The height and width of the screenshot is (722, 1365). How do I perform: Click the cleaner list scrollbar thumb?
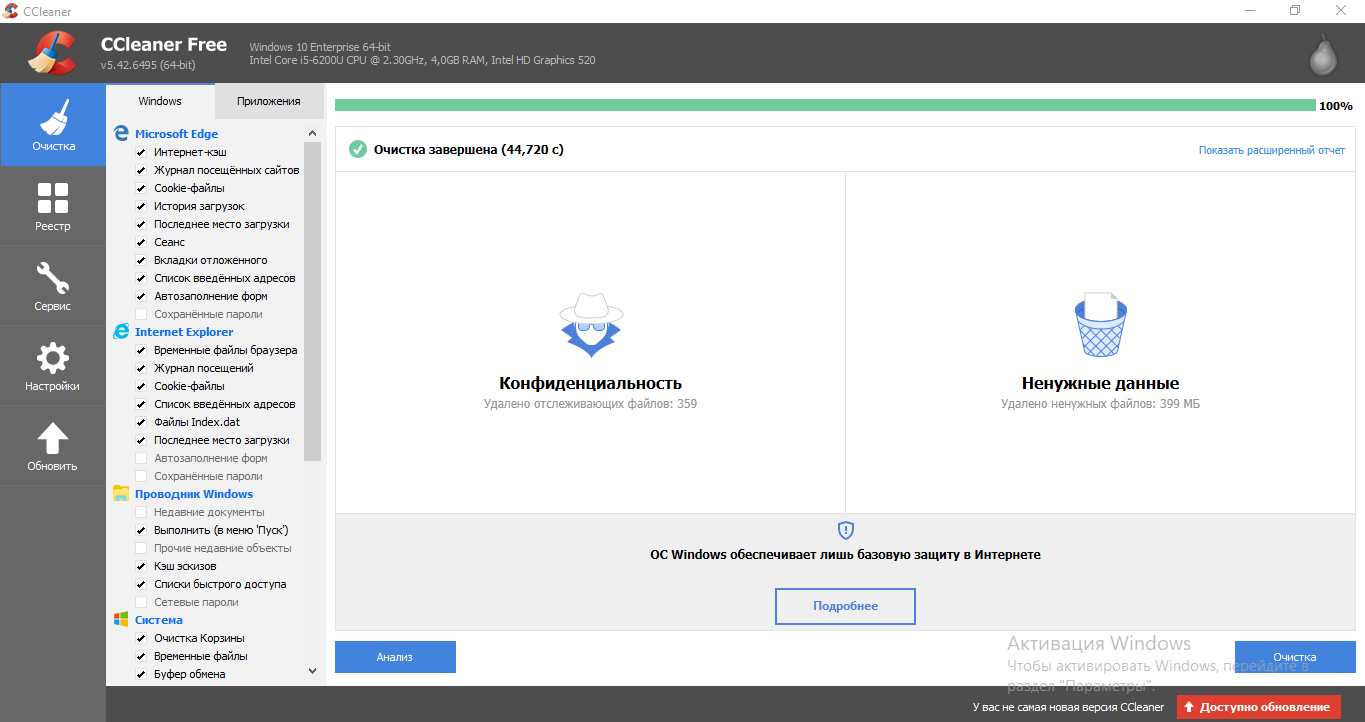coord(312,301)
